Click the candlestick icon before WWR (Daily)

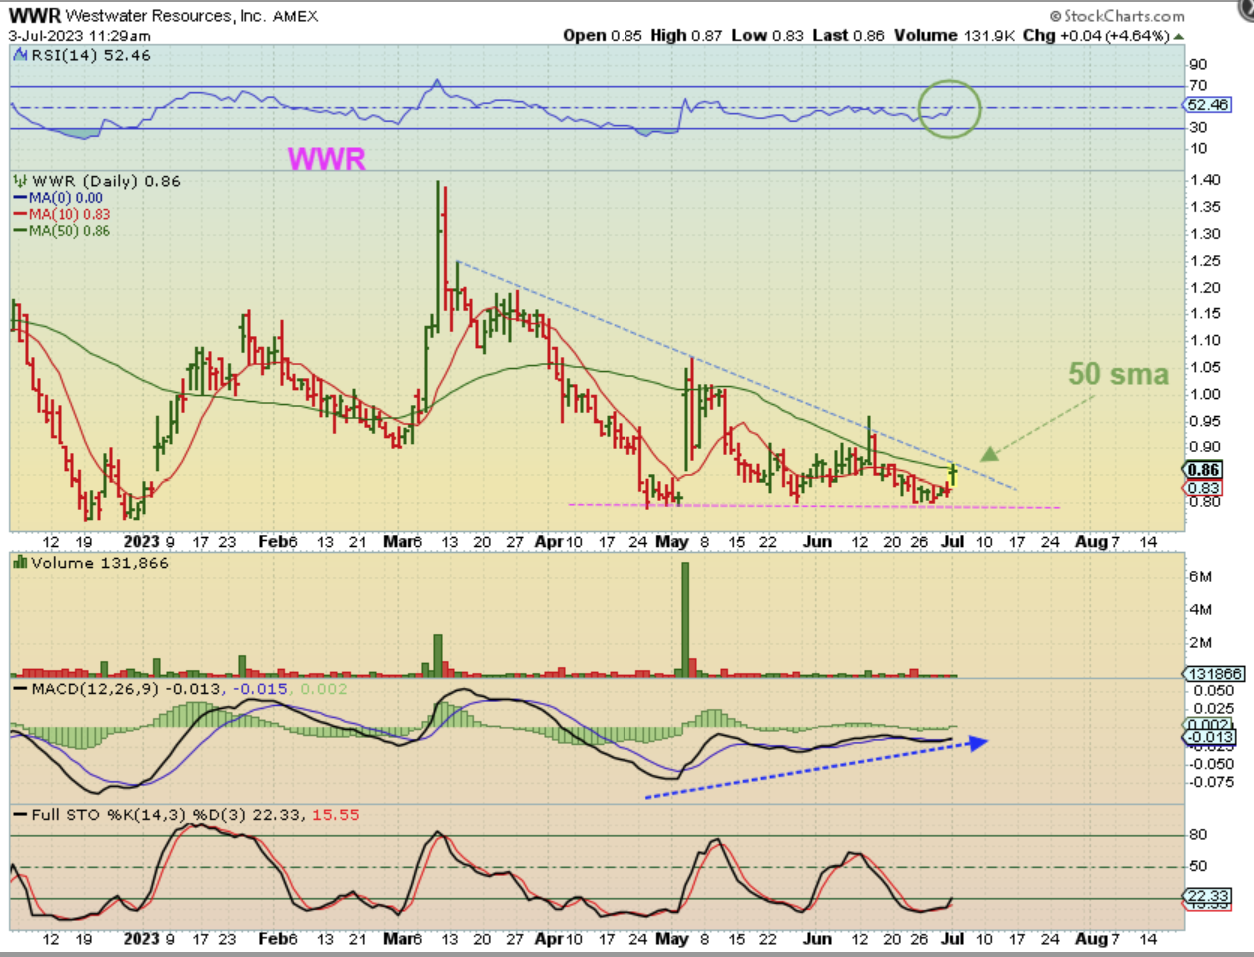[x=20, y=181]
